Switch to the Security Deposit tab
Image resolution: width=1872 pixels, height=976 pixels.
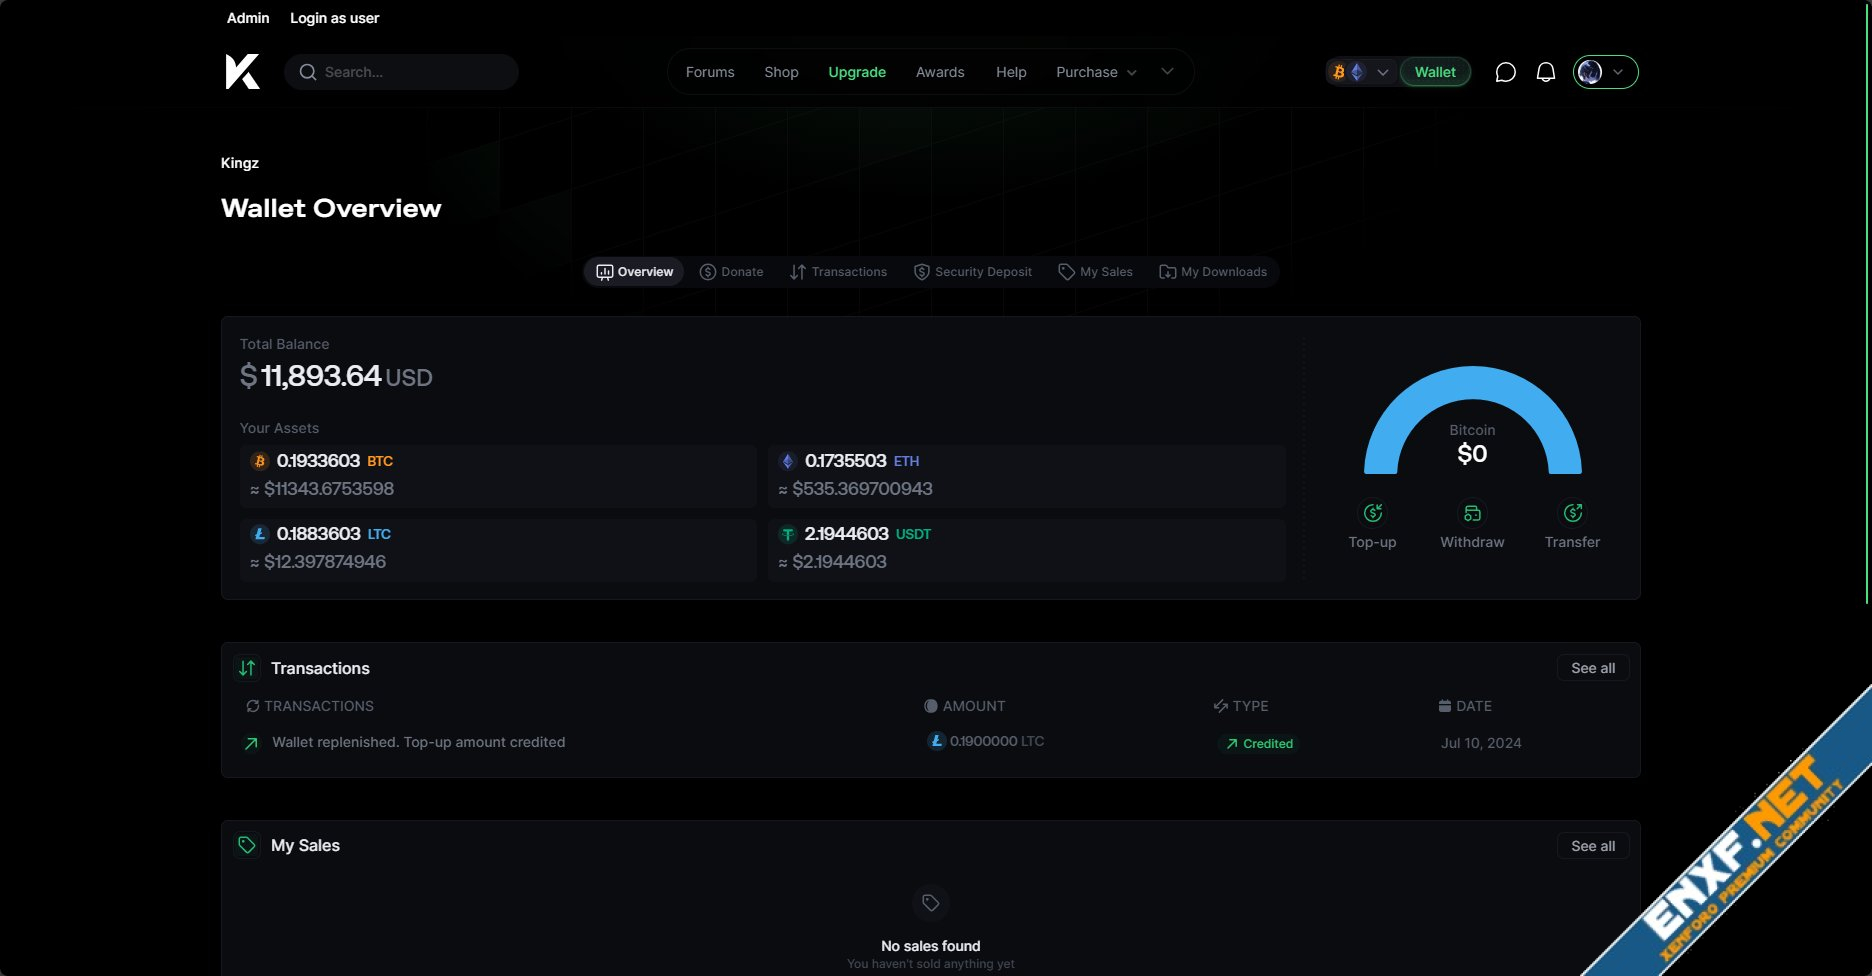pyautogui.click(x=973, y=272)
